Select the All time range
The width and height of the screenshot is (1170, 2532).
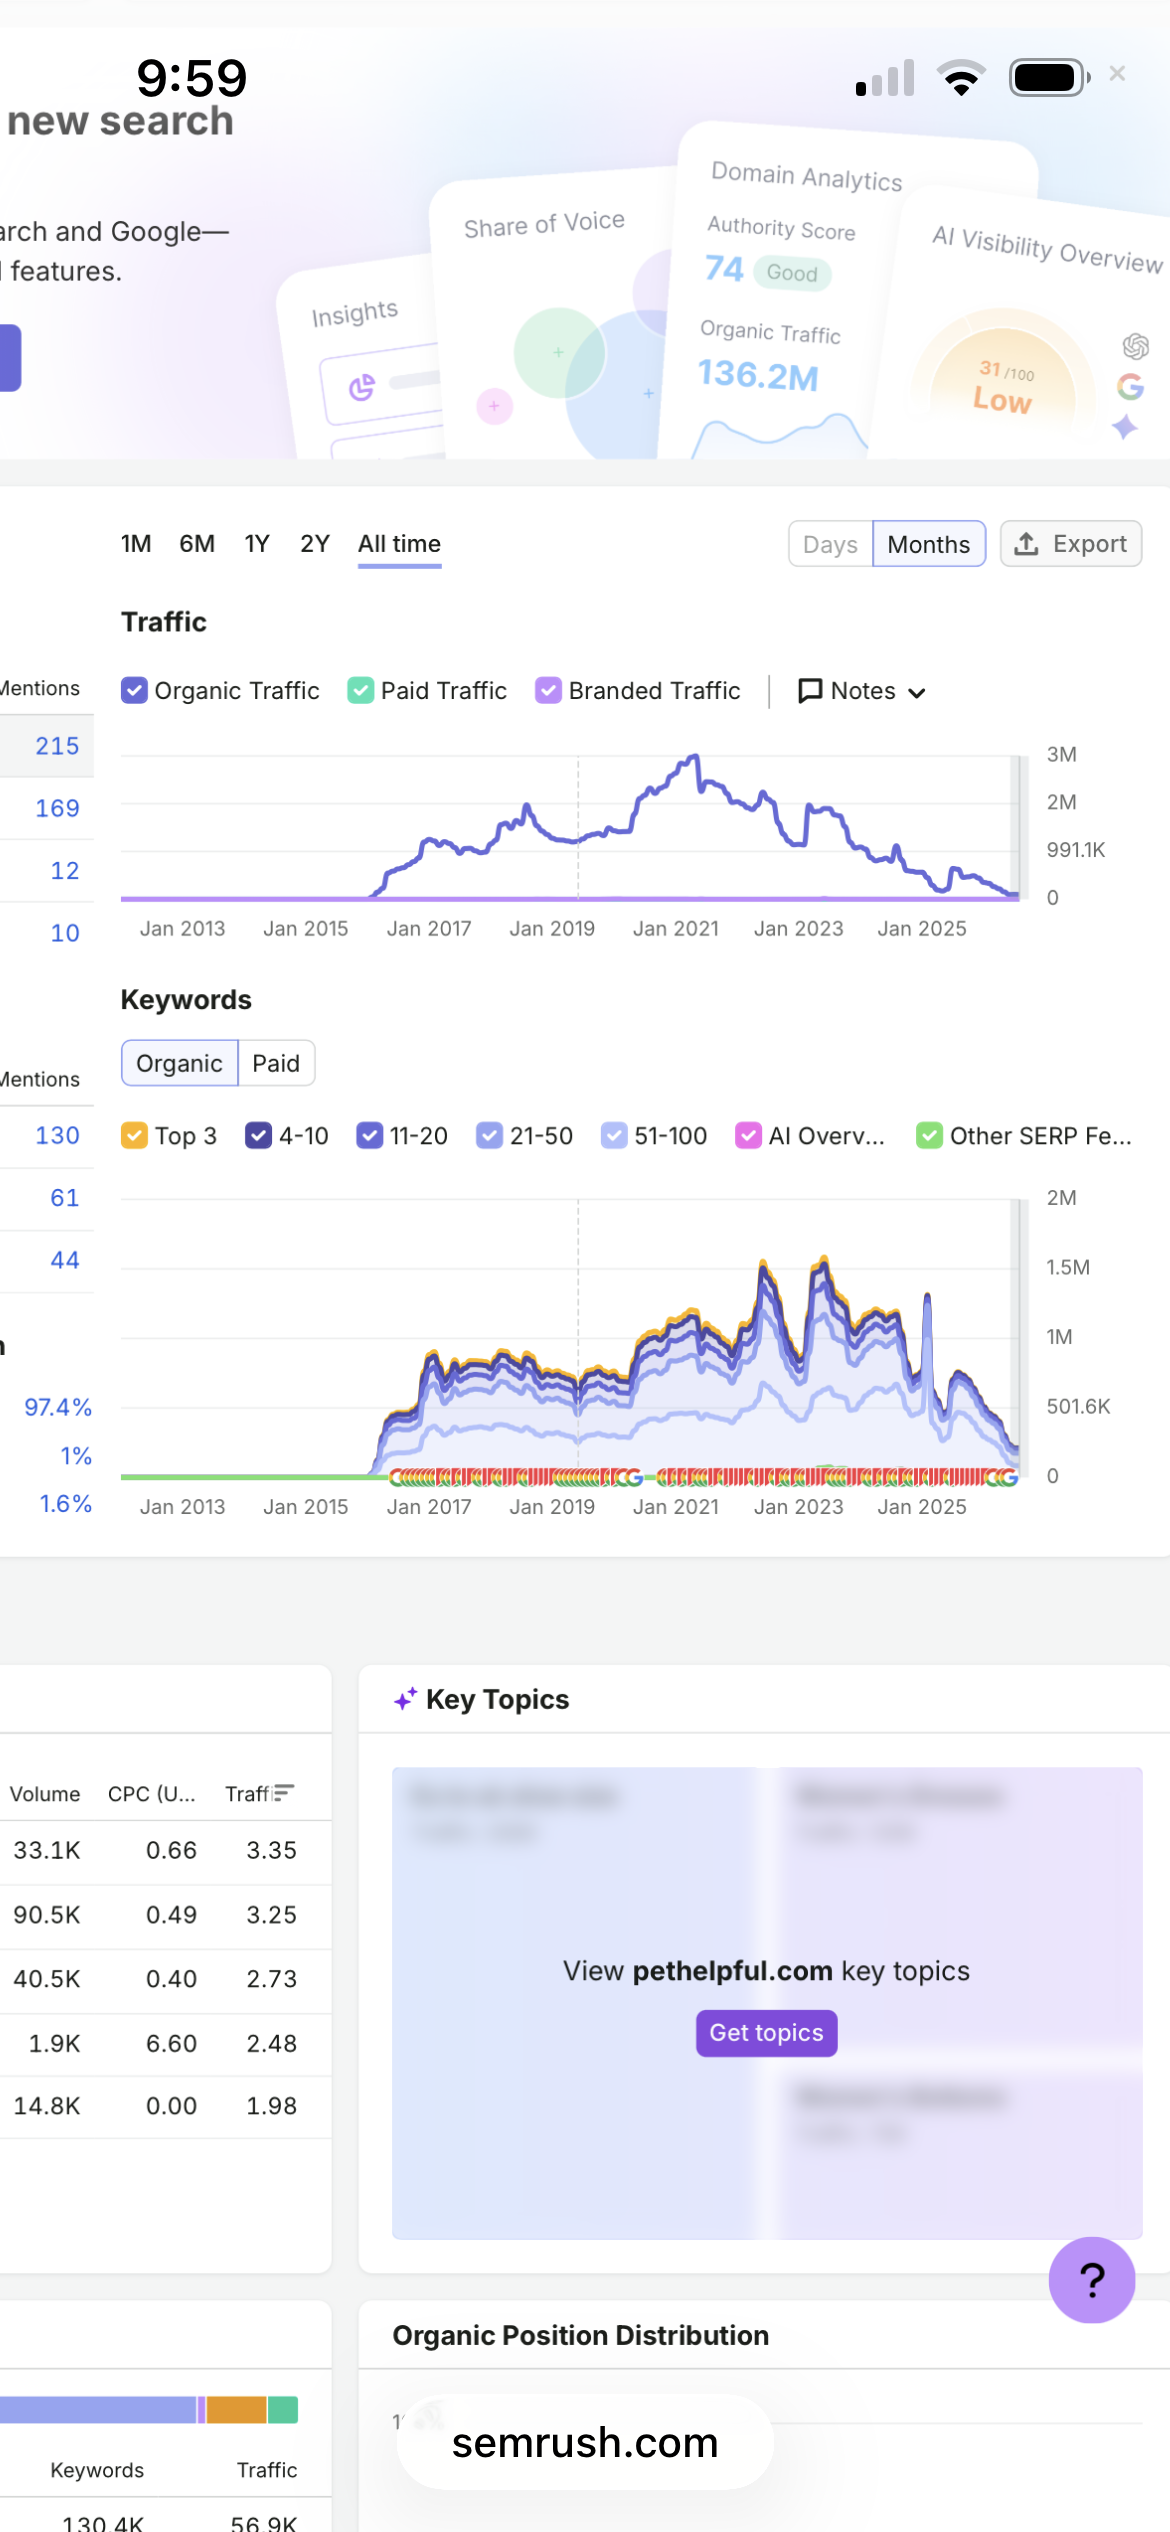[x=400, y=544]
